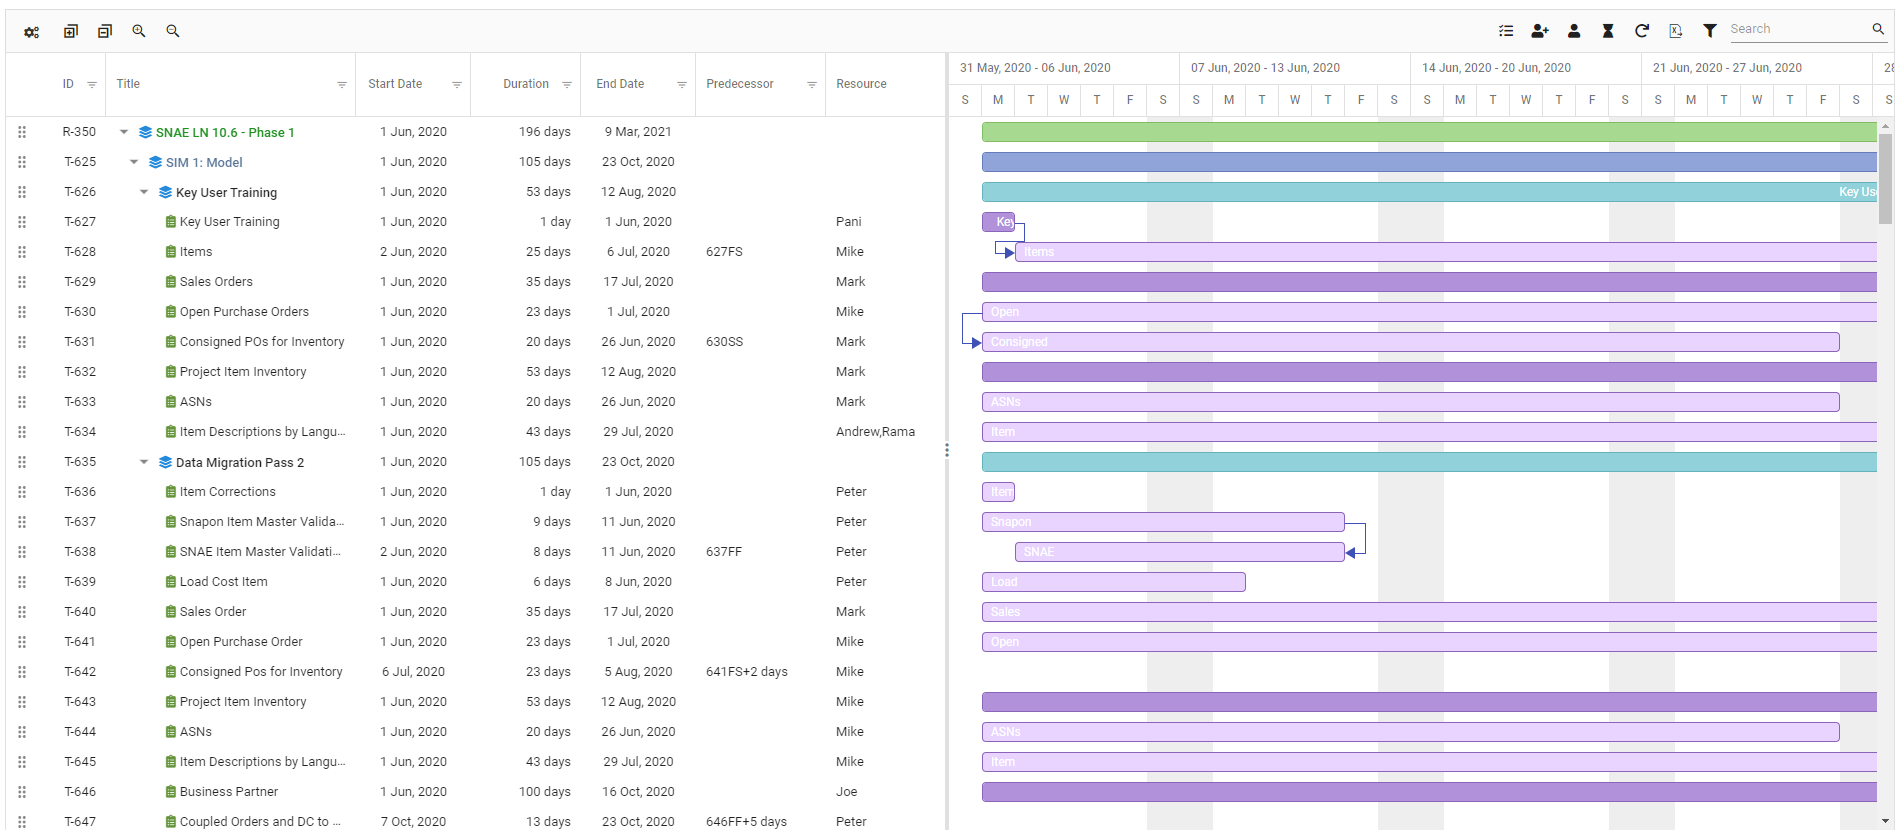Click the expand all icon
Screen dimensions: 1898x830
(70, 32)
